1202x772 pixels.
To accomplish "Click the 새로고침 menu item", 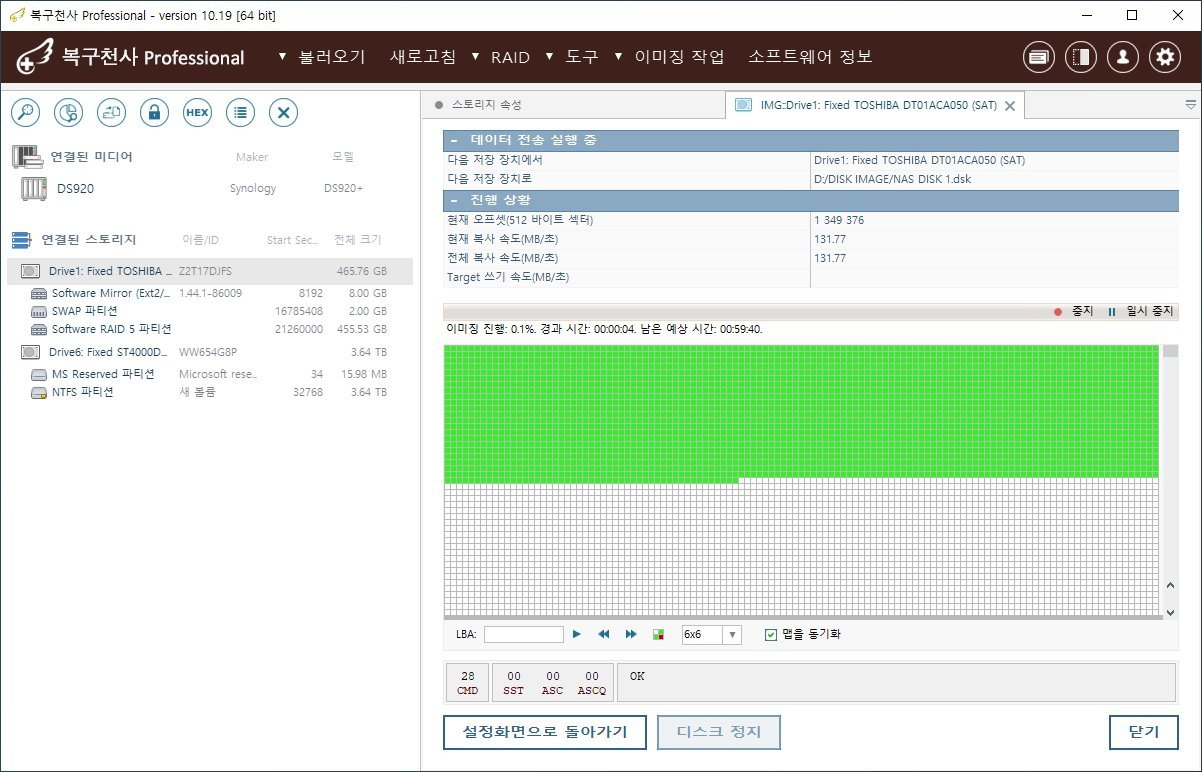I will [423, 57].
